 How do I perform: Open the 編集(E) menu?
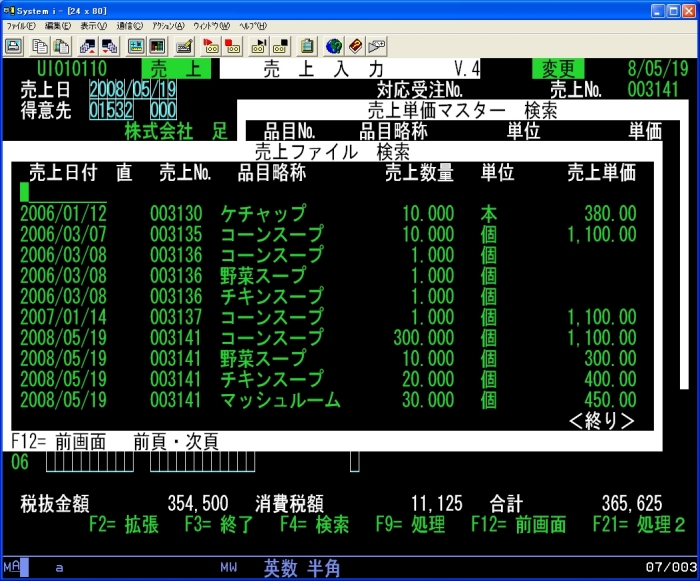(x=58, y=25)
